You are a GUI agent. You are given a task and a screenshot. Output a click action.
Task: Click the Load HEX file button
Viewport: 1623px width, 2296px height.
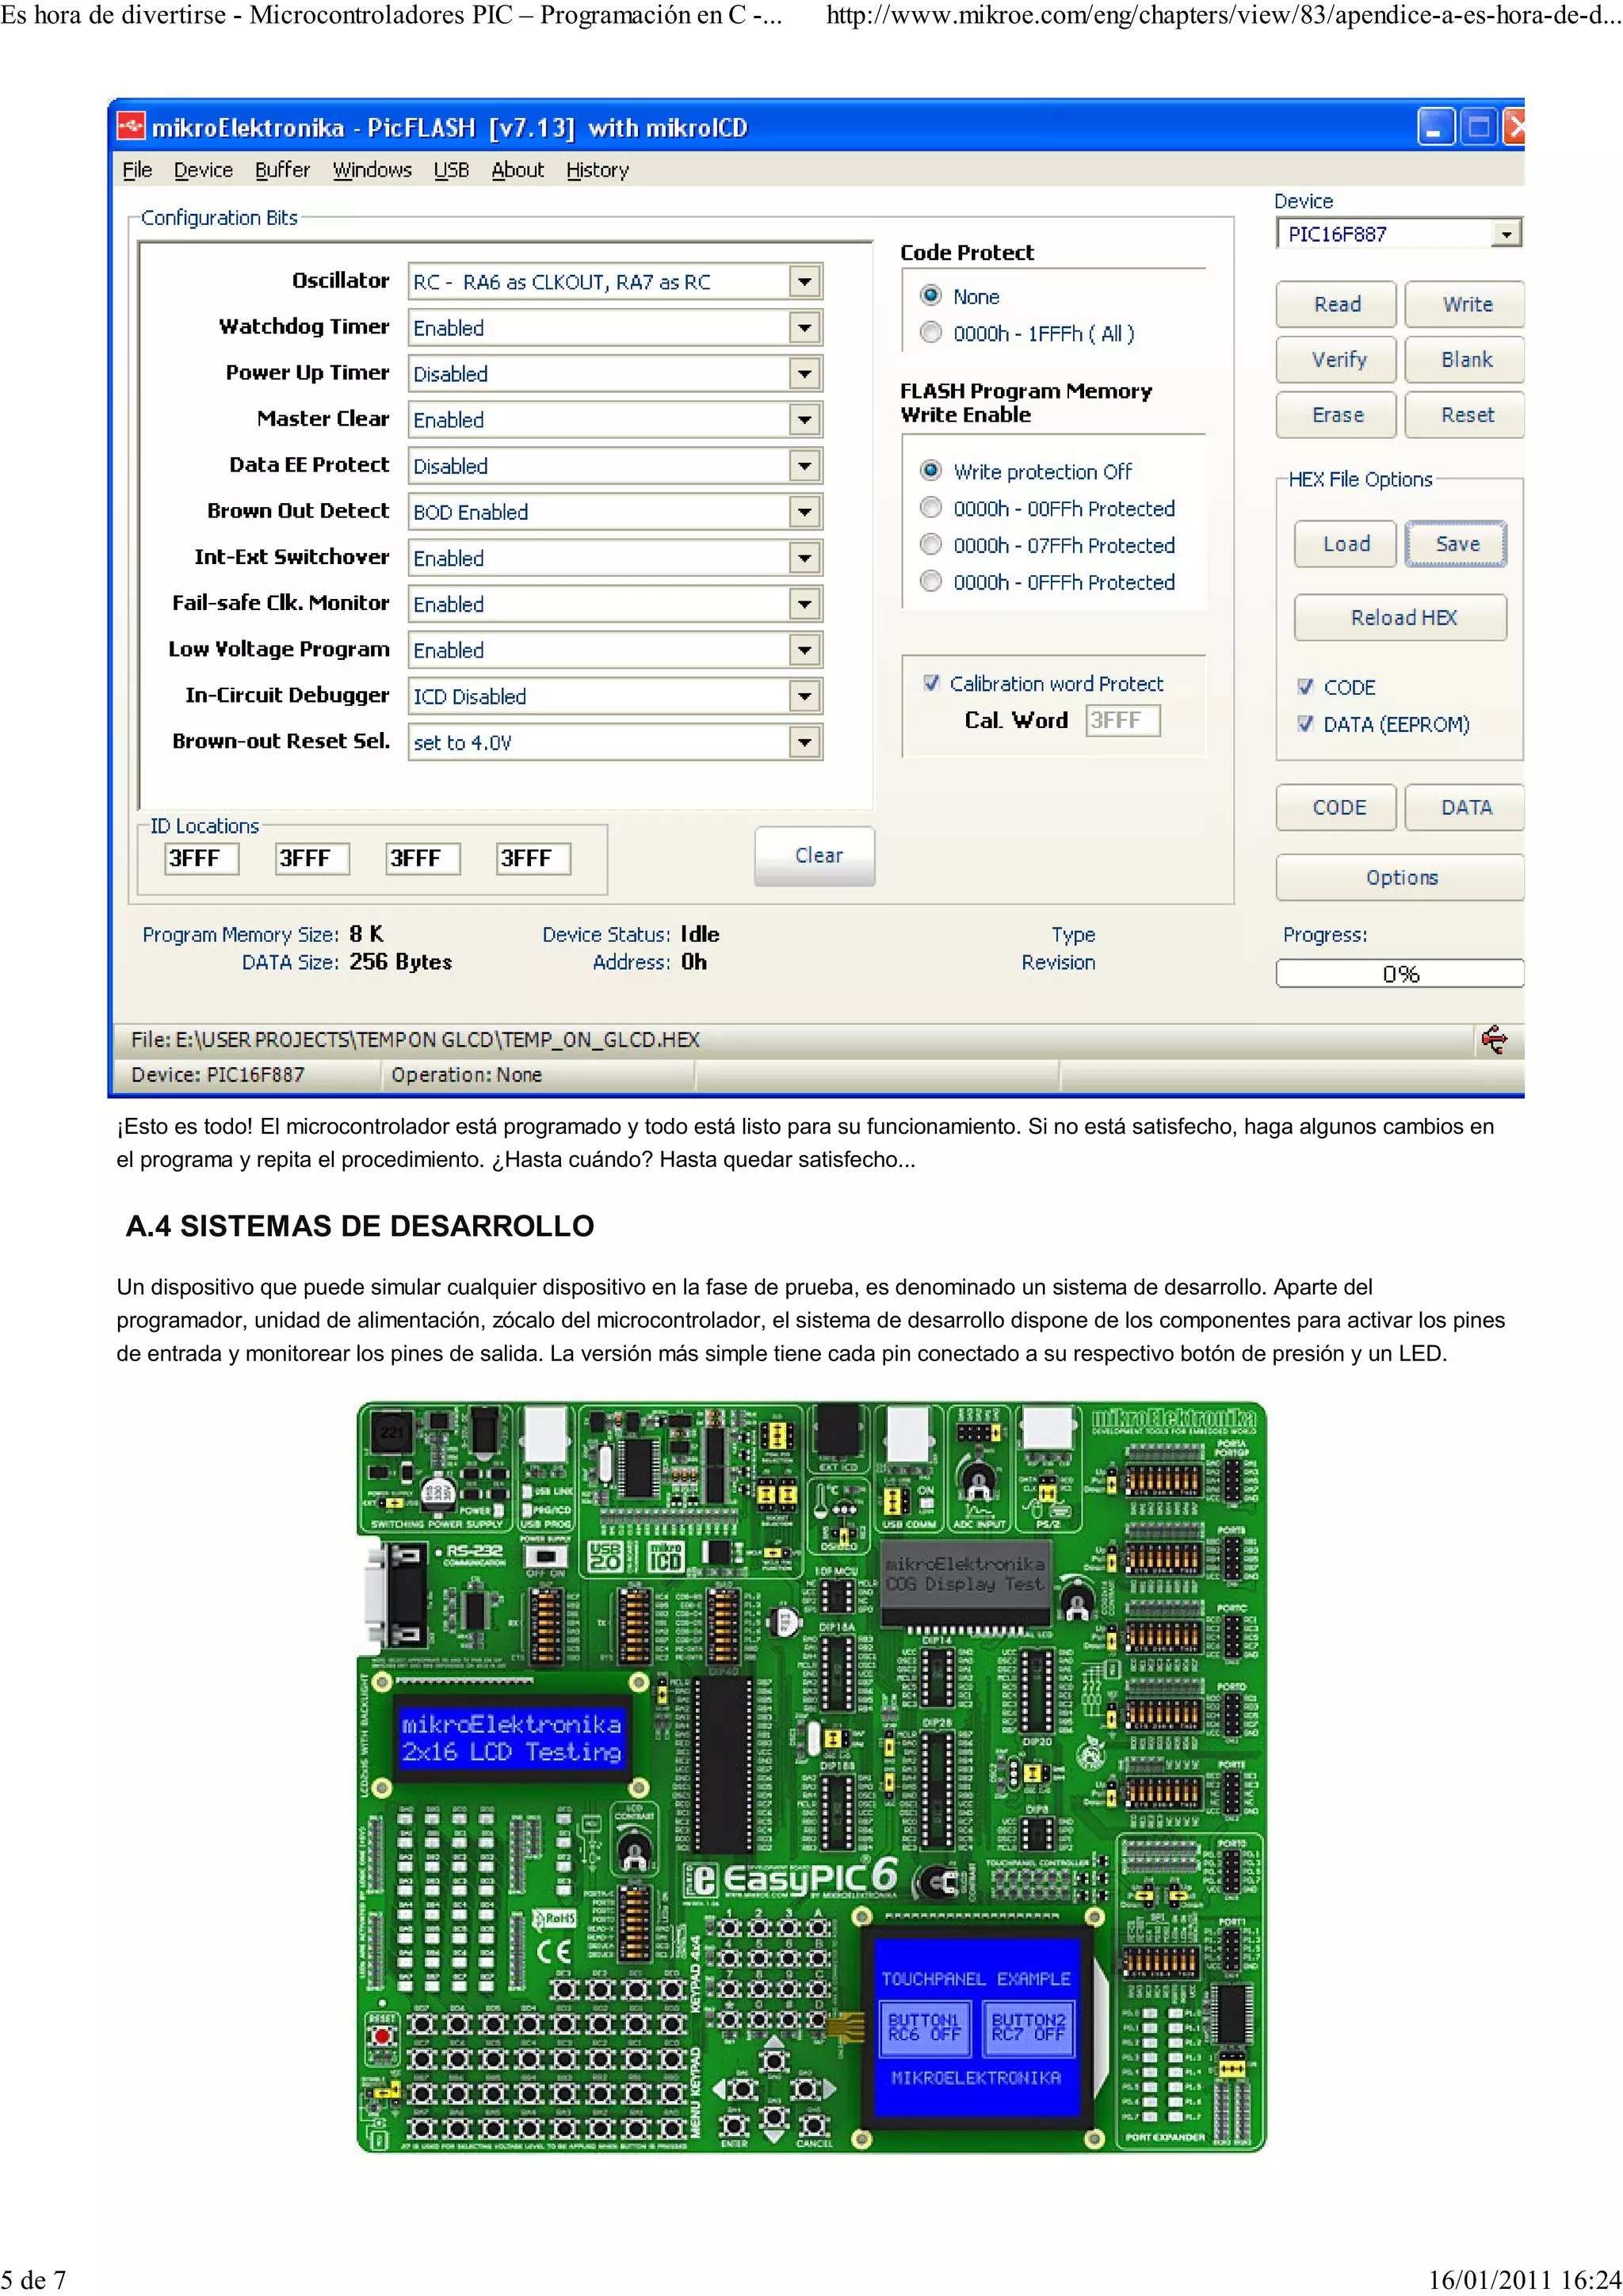(1345, 544)
